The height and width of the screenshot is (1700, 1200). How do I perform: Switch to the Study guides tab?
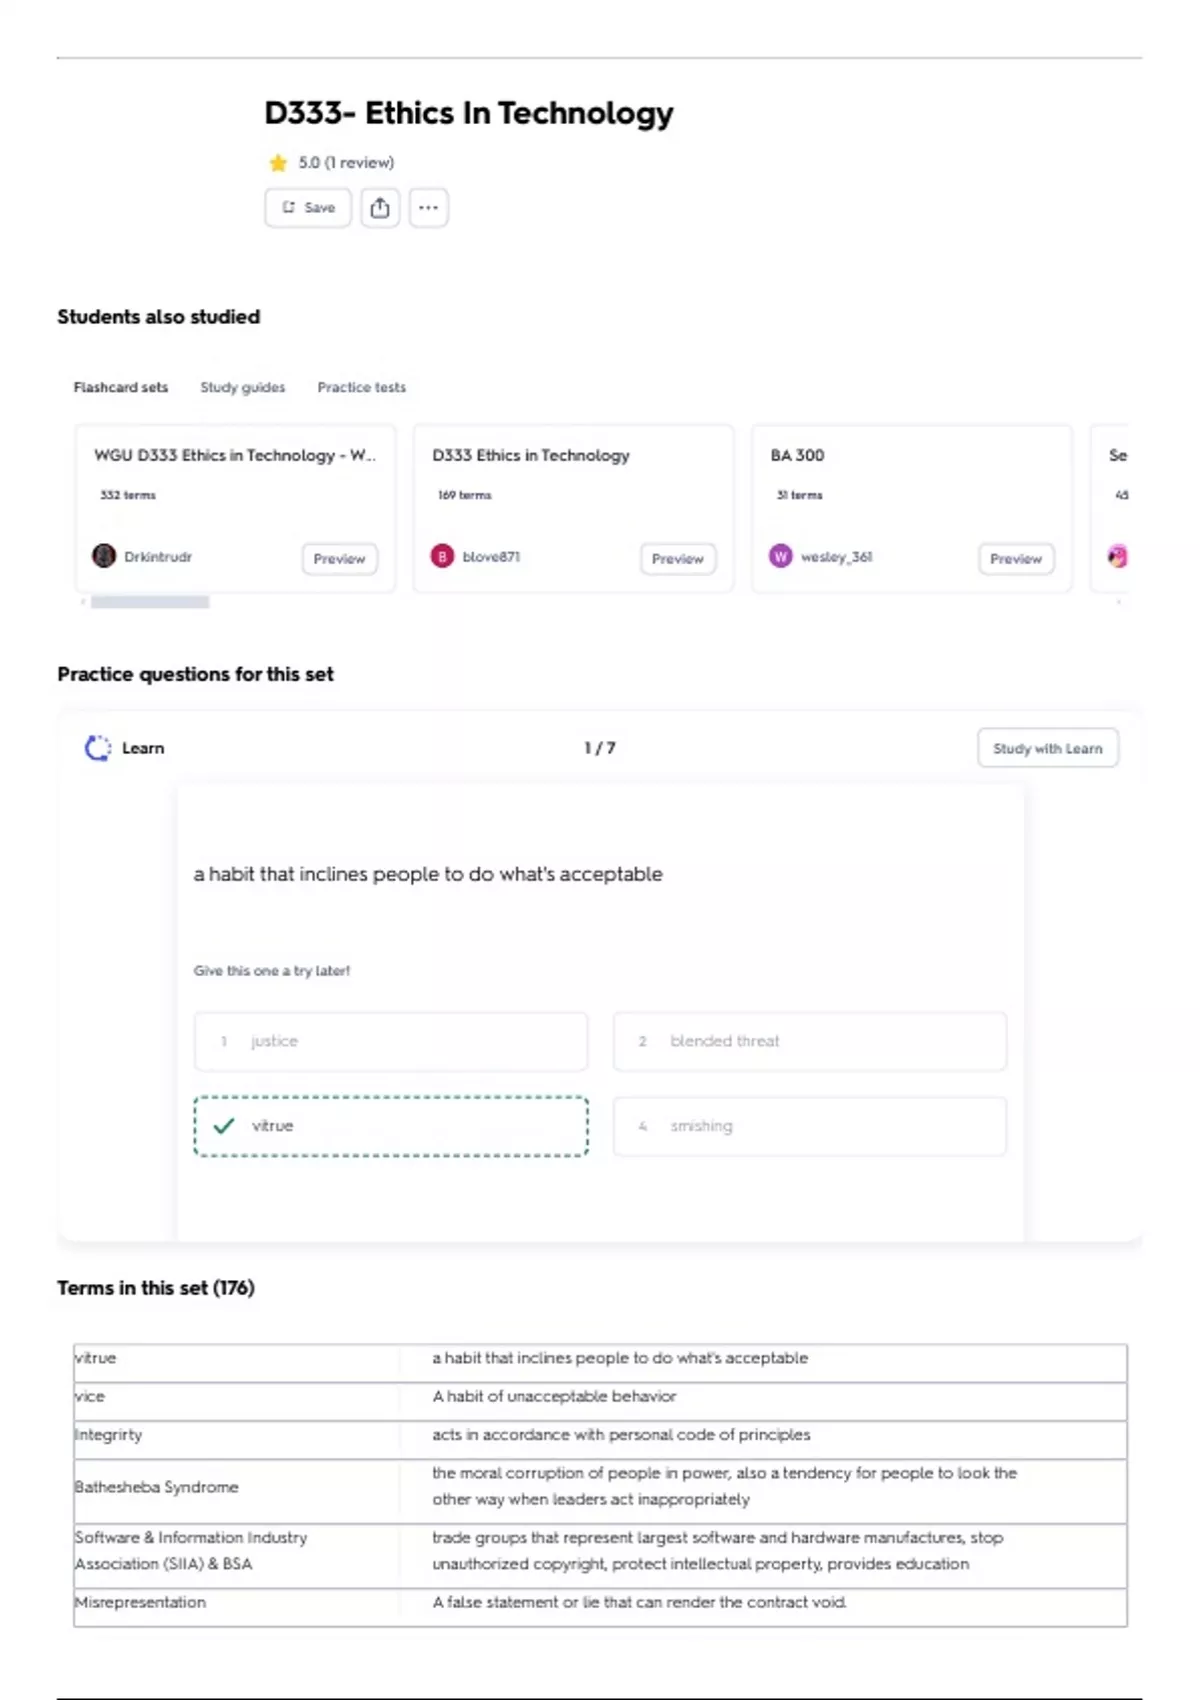click(x=242, y=387)
